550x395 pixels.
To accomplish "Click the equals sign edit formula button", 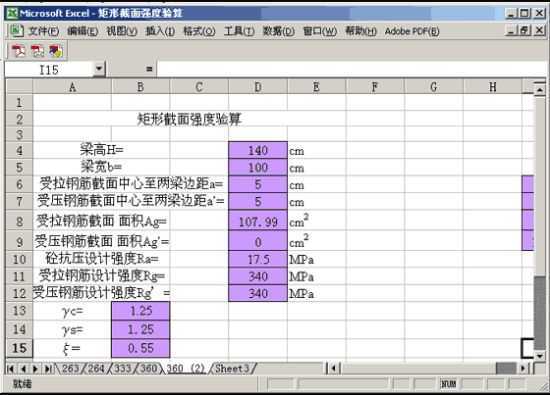I will tap(149, 69).
